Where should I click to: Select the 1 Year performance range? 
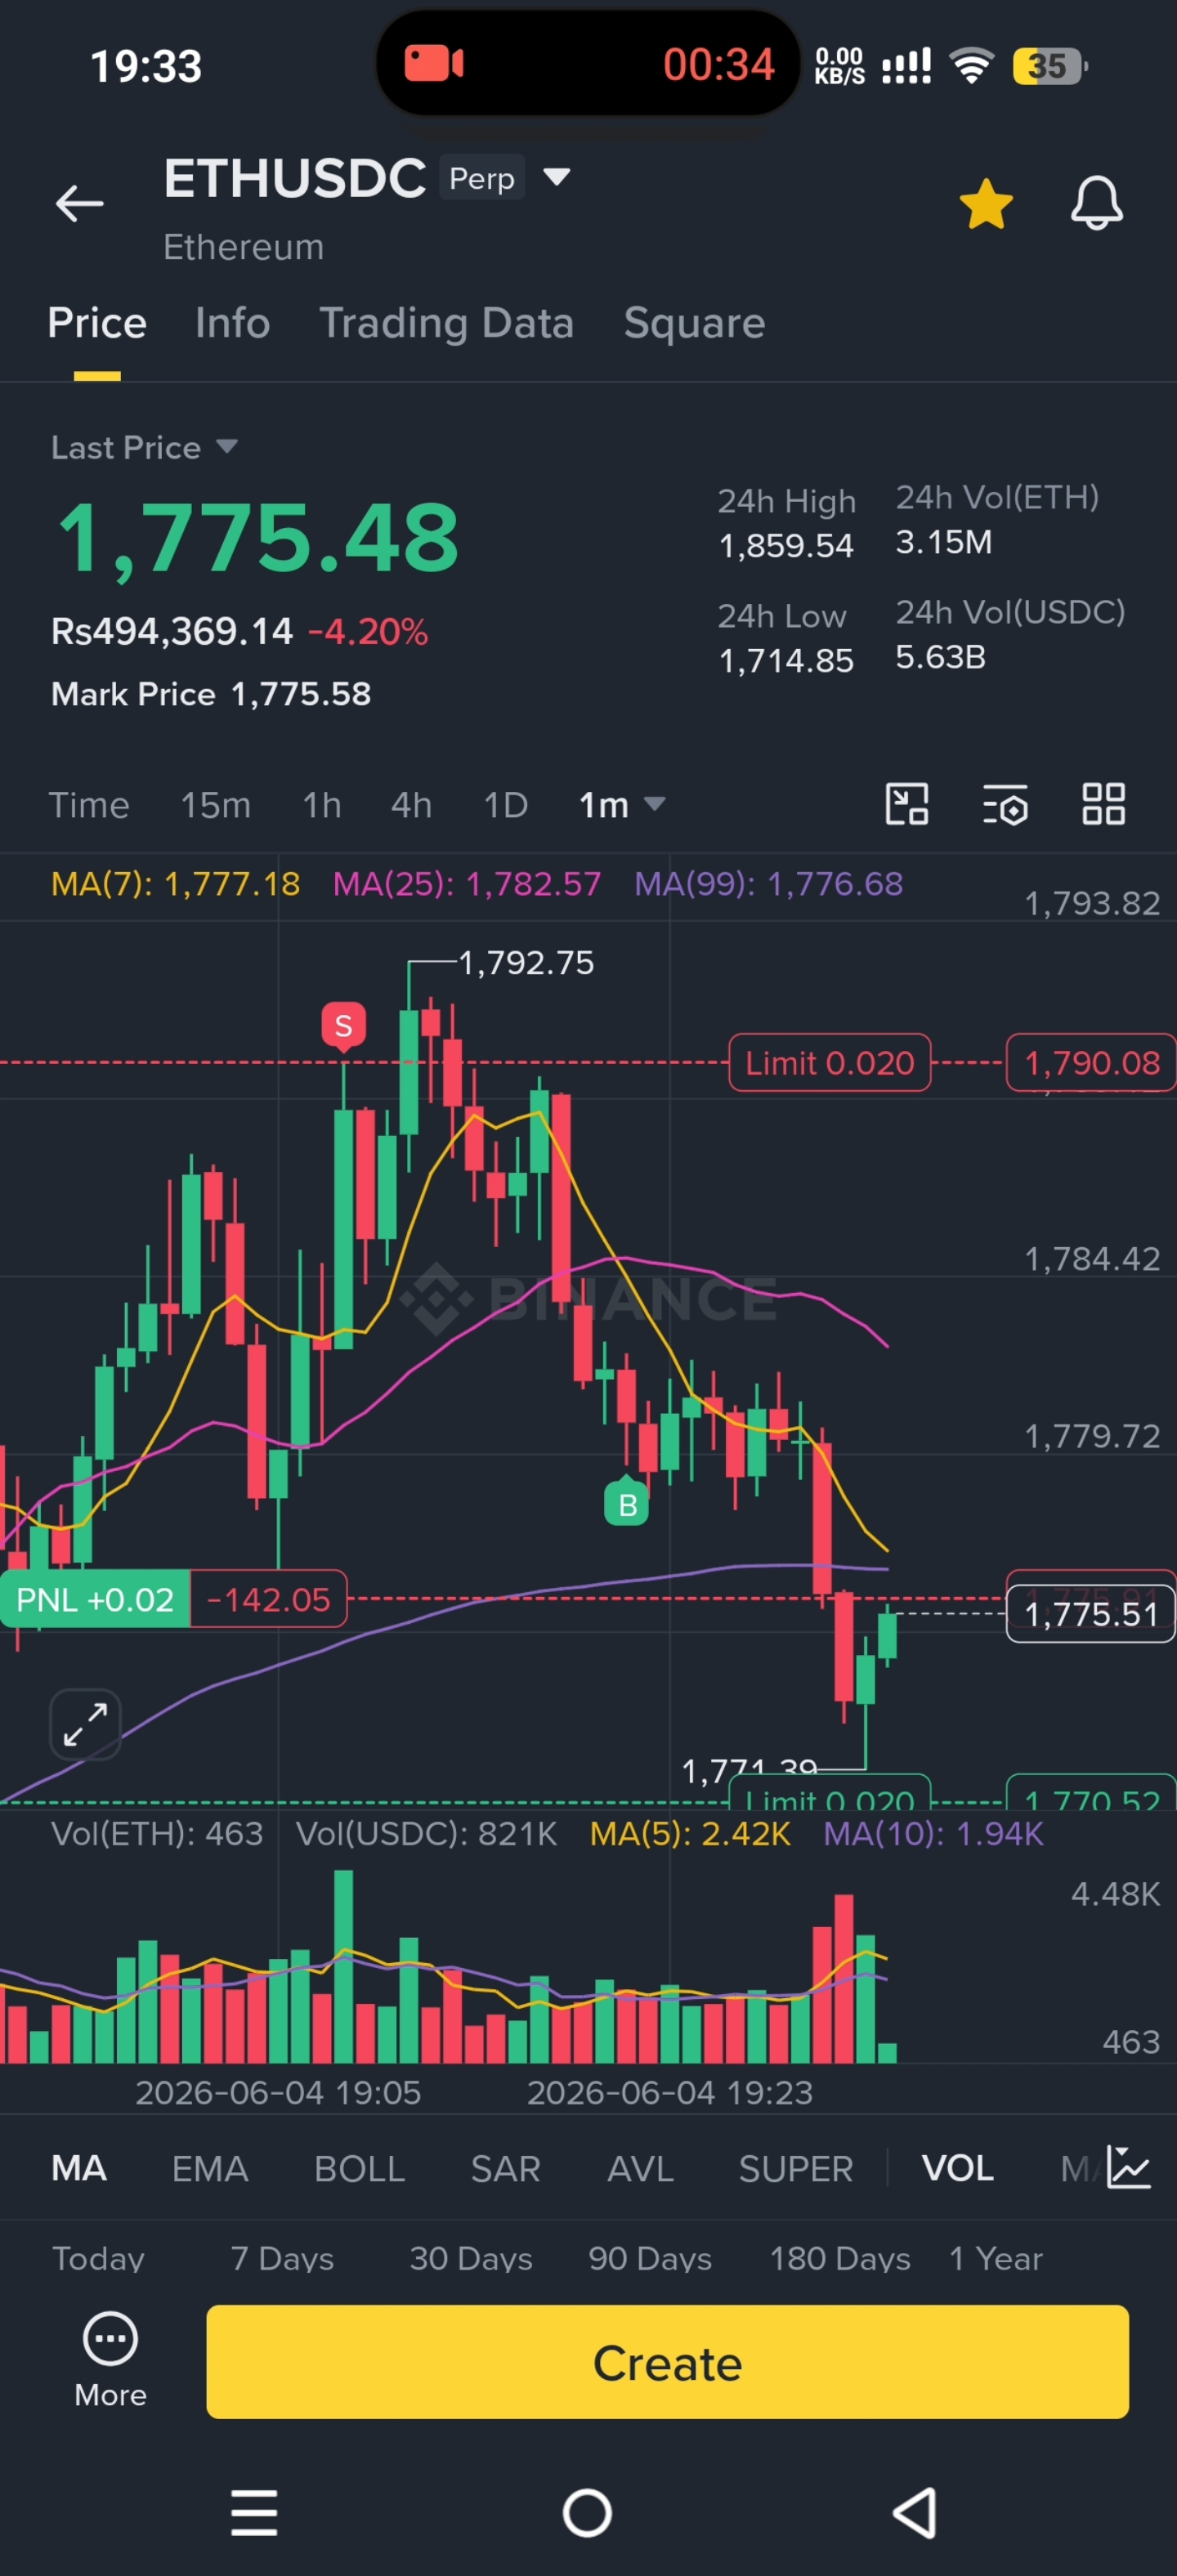(996, 2258)
